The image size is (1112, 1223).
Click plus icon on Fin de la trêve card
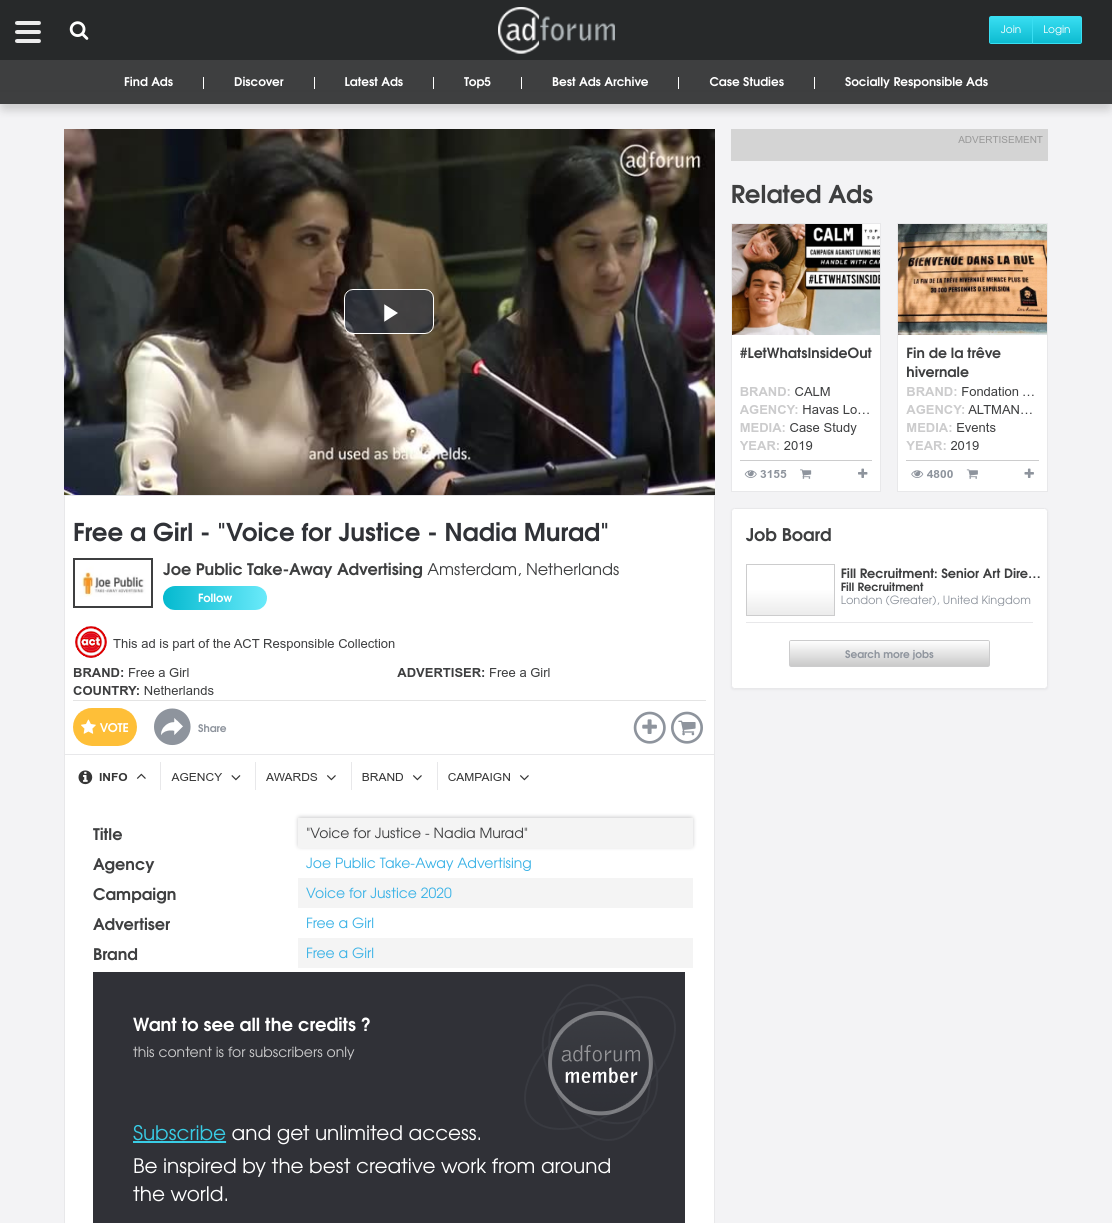(1029, 474)
